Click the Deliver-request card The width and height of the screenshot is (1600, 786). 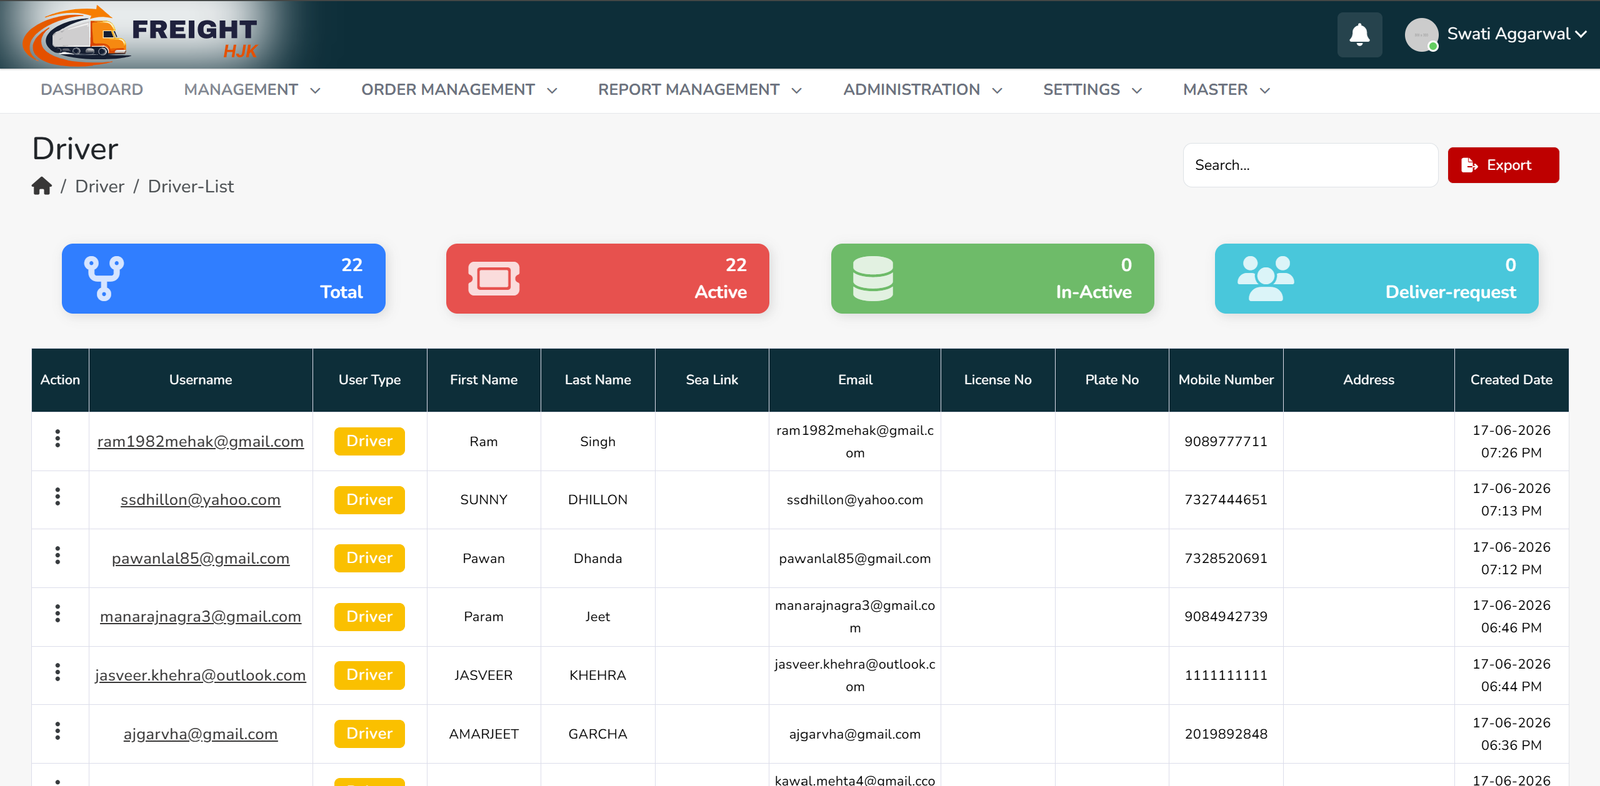(x=1377, y=279)
